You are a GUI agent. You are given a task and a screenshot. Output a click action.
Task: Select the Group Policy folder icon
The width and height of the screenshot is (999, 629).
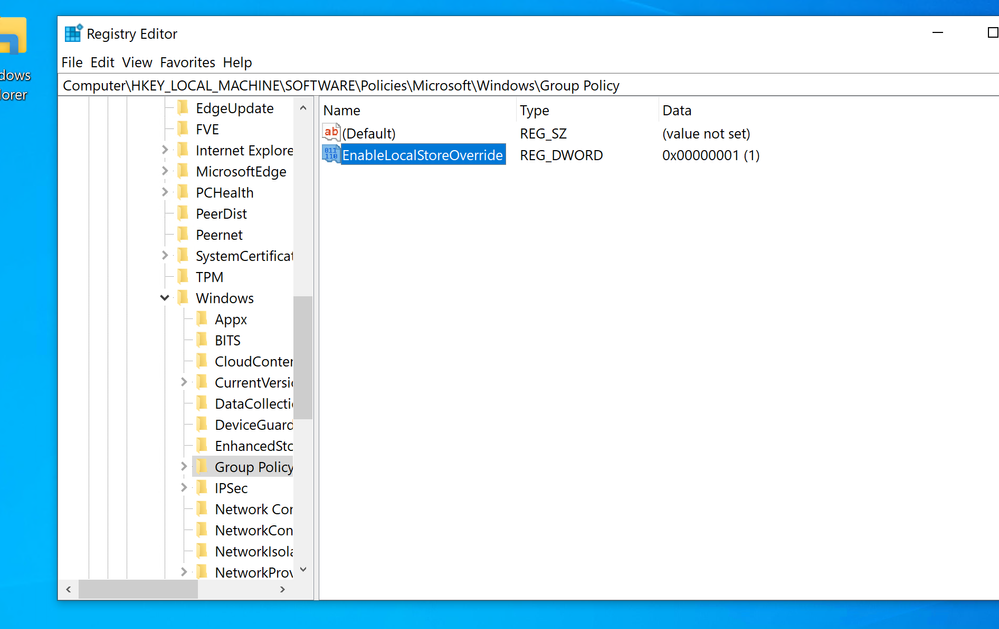point(202,466)
